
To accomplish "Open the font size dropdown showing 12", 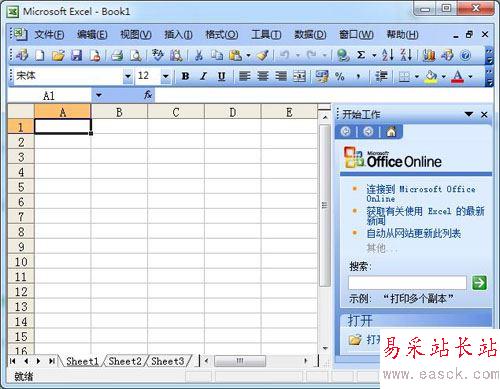I will click(165, 76).
